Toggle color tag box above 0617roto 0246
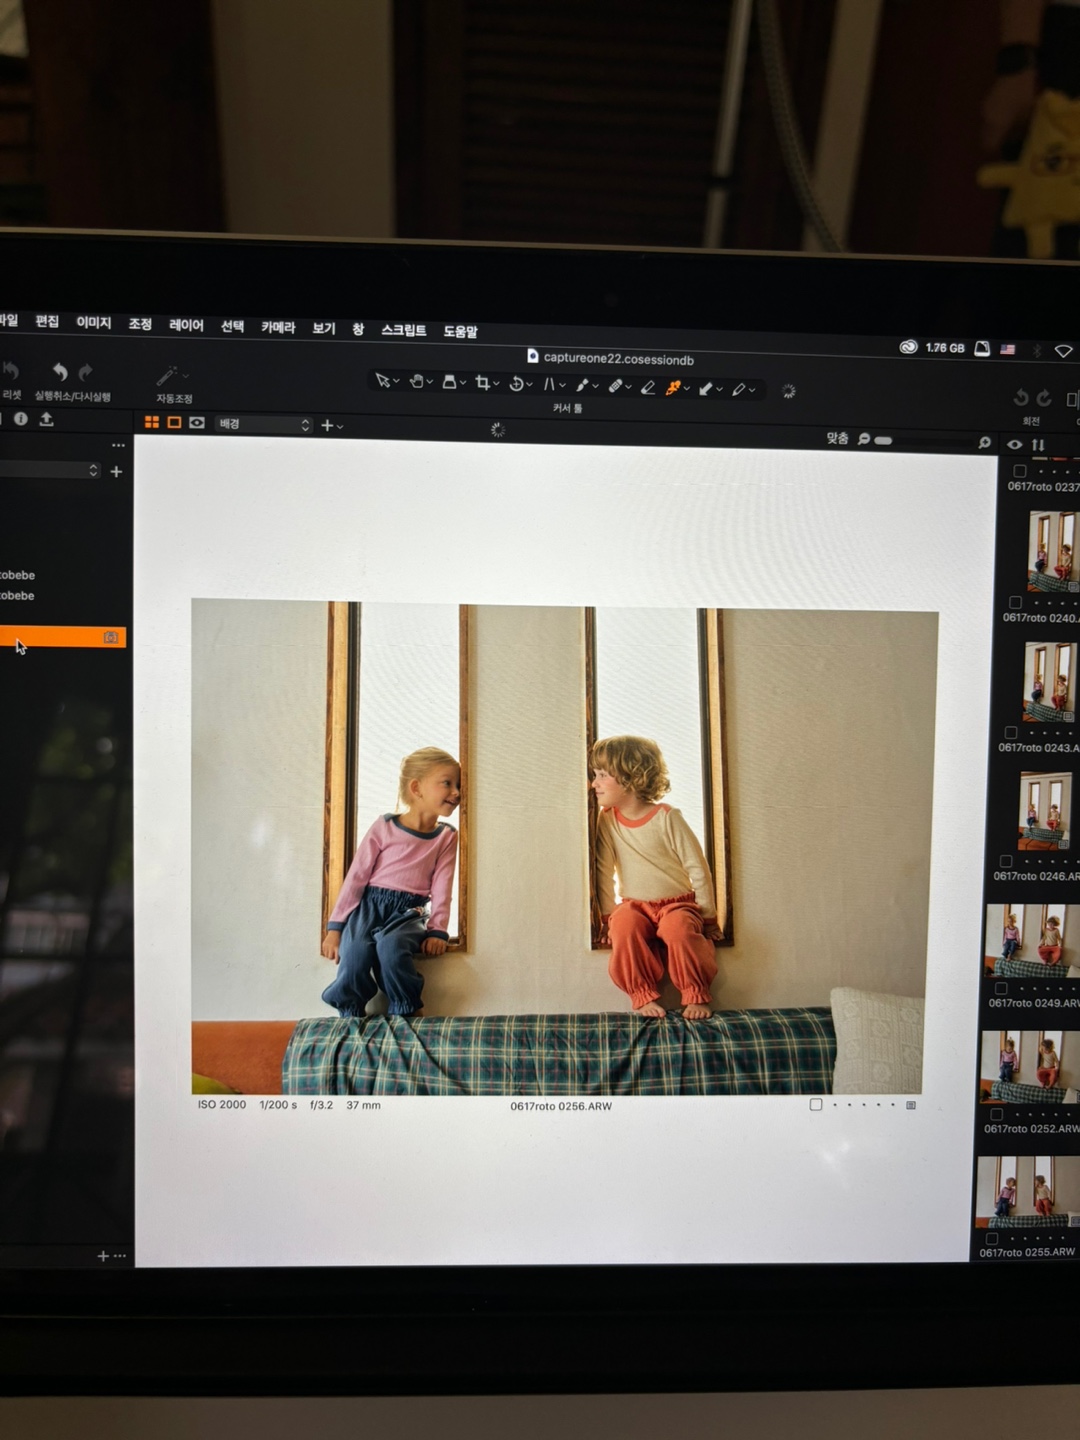The height and width of the screenshot is (1440, 1080). click(x=1006, y=861)
